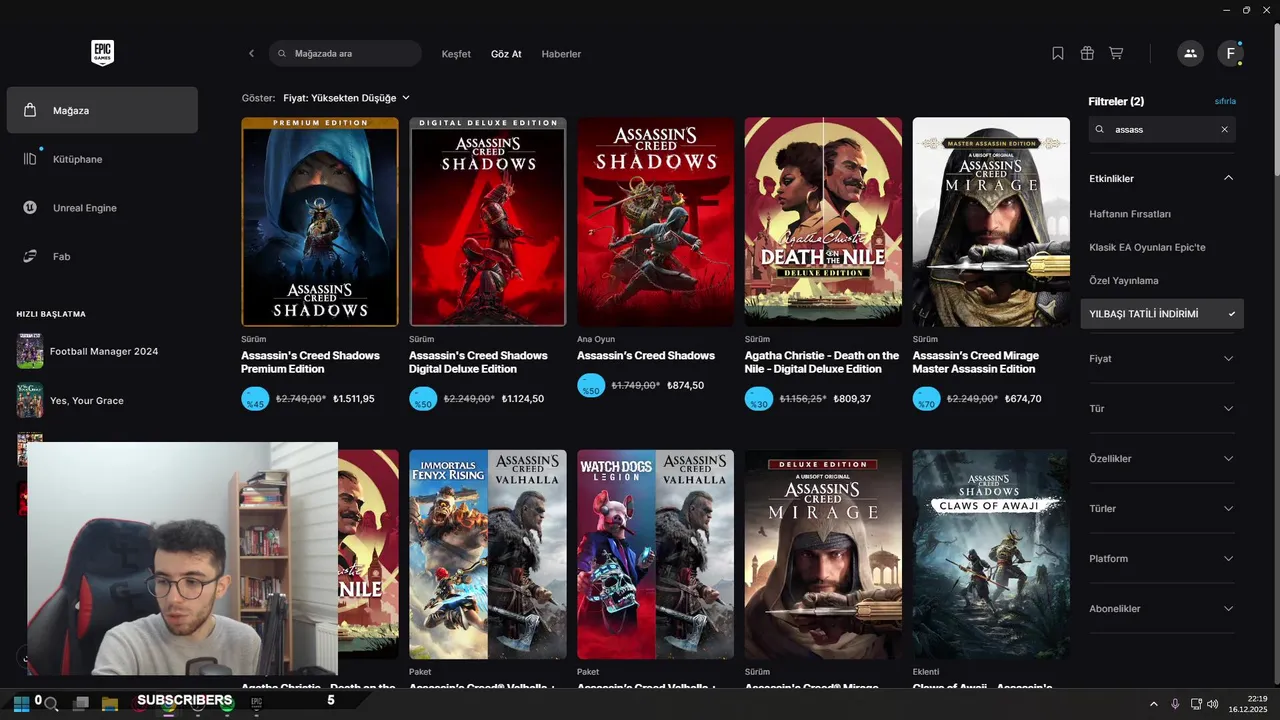Screen dimensions: 1280x720
Task: Enable the Özel Yayınlama filter
Action: tap(1124, 281)
